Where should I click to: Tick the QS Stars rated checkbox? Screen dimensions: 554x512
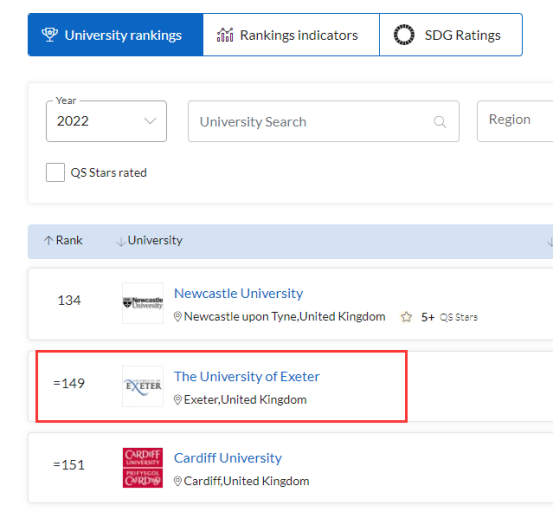[x=55, y=172]
